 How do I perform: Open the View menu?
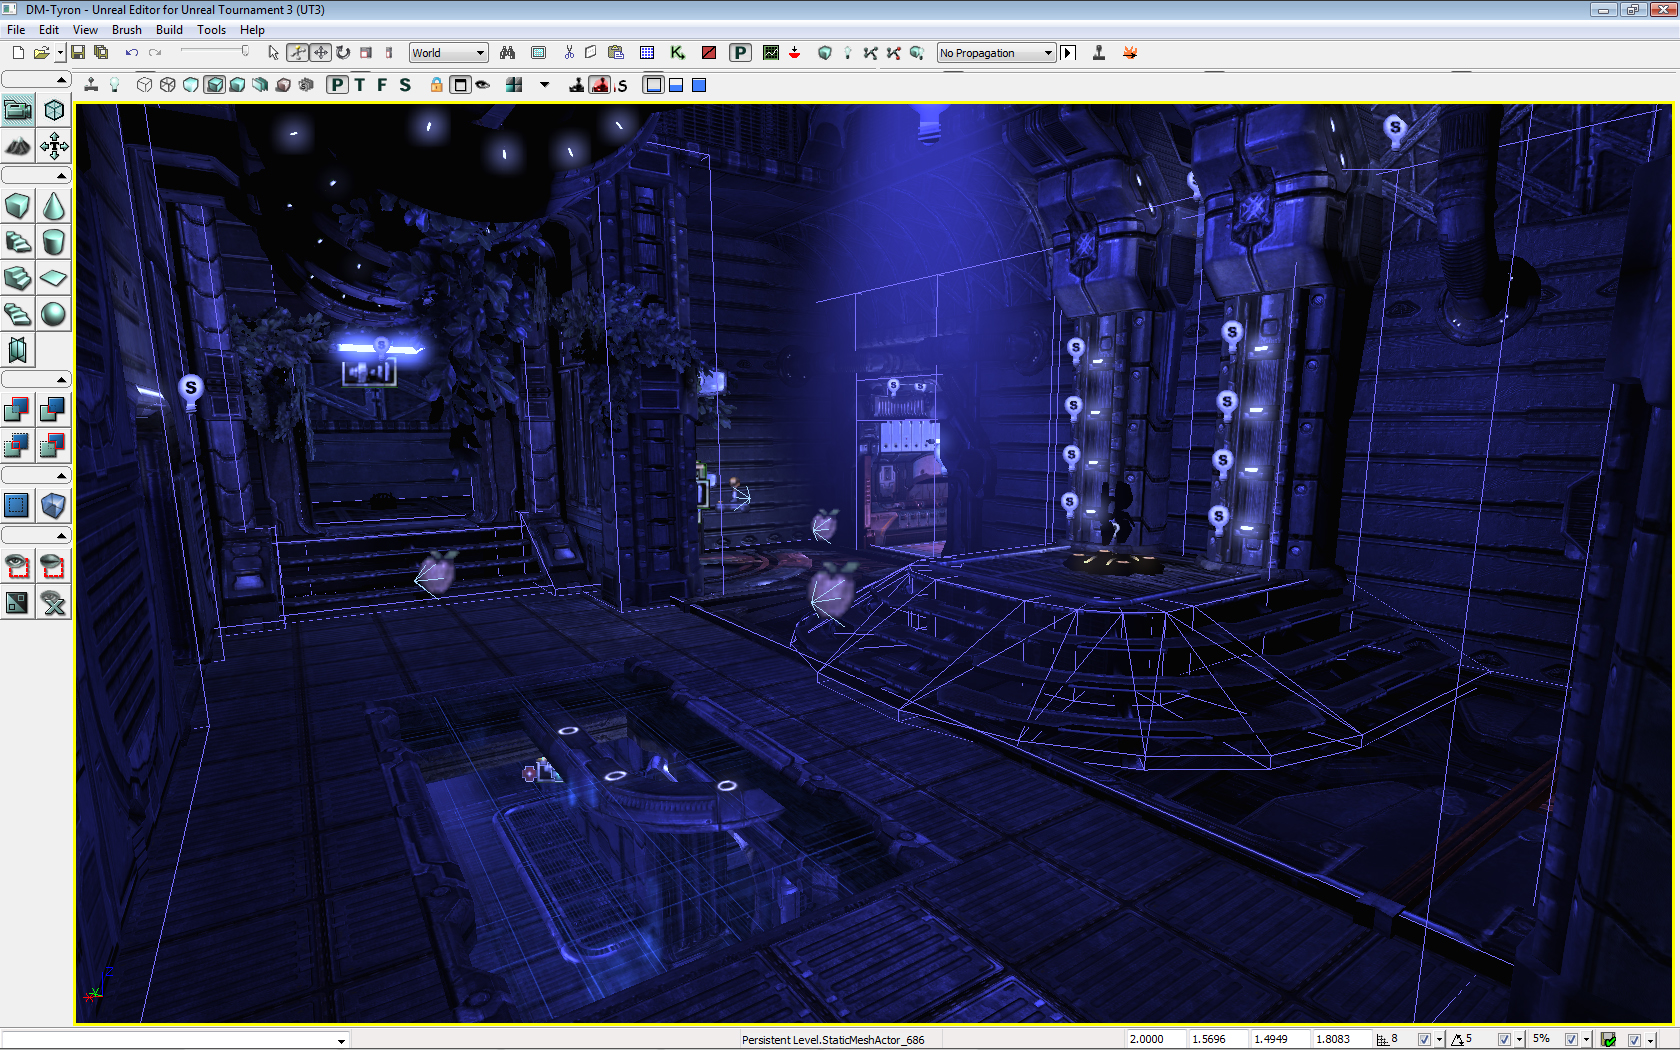coord(85,30)
